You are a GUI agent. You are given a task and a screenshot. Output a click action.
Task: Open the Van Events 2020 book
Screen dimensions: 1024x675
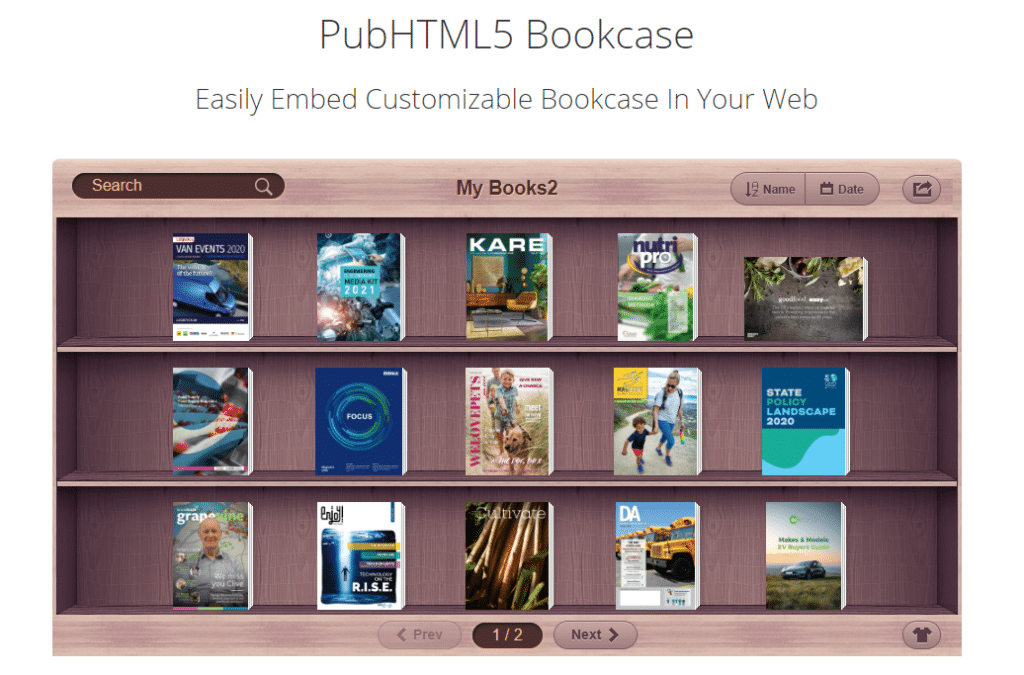[x=211, y=288]
